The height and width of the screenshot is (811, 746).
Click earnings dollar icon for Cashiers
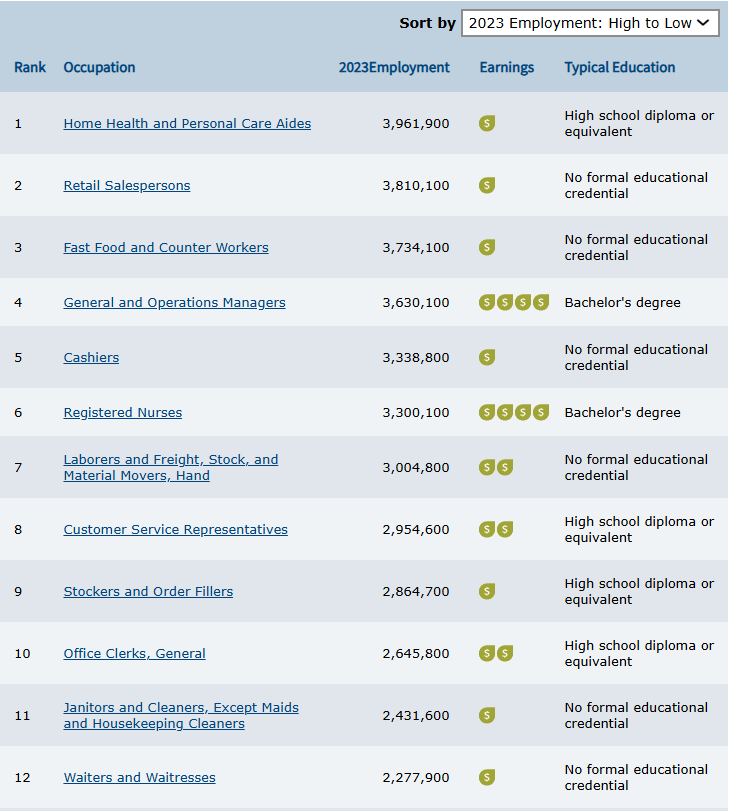point(487,357)
